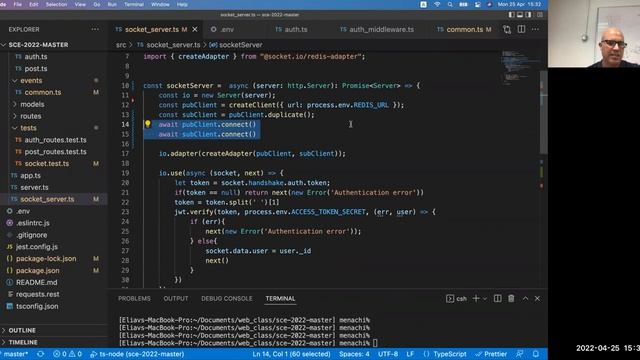Click the master branch status bar item
The width and height of the screenshot is (640, 360).
[15, 354]
